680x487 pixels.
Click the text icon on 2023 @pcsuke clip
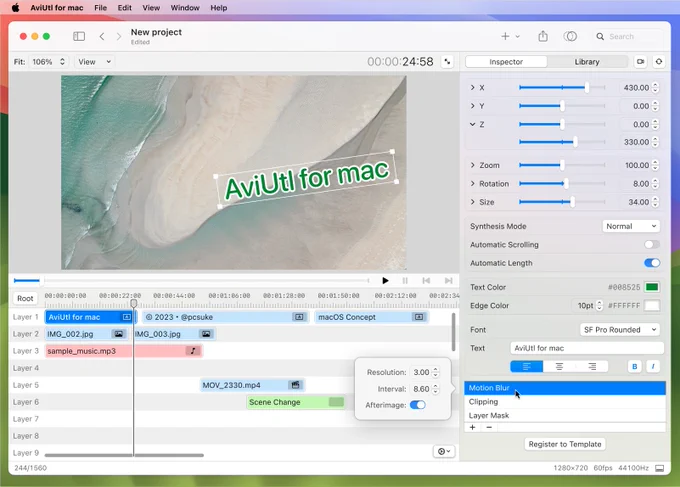299,317
